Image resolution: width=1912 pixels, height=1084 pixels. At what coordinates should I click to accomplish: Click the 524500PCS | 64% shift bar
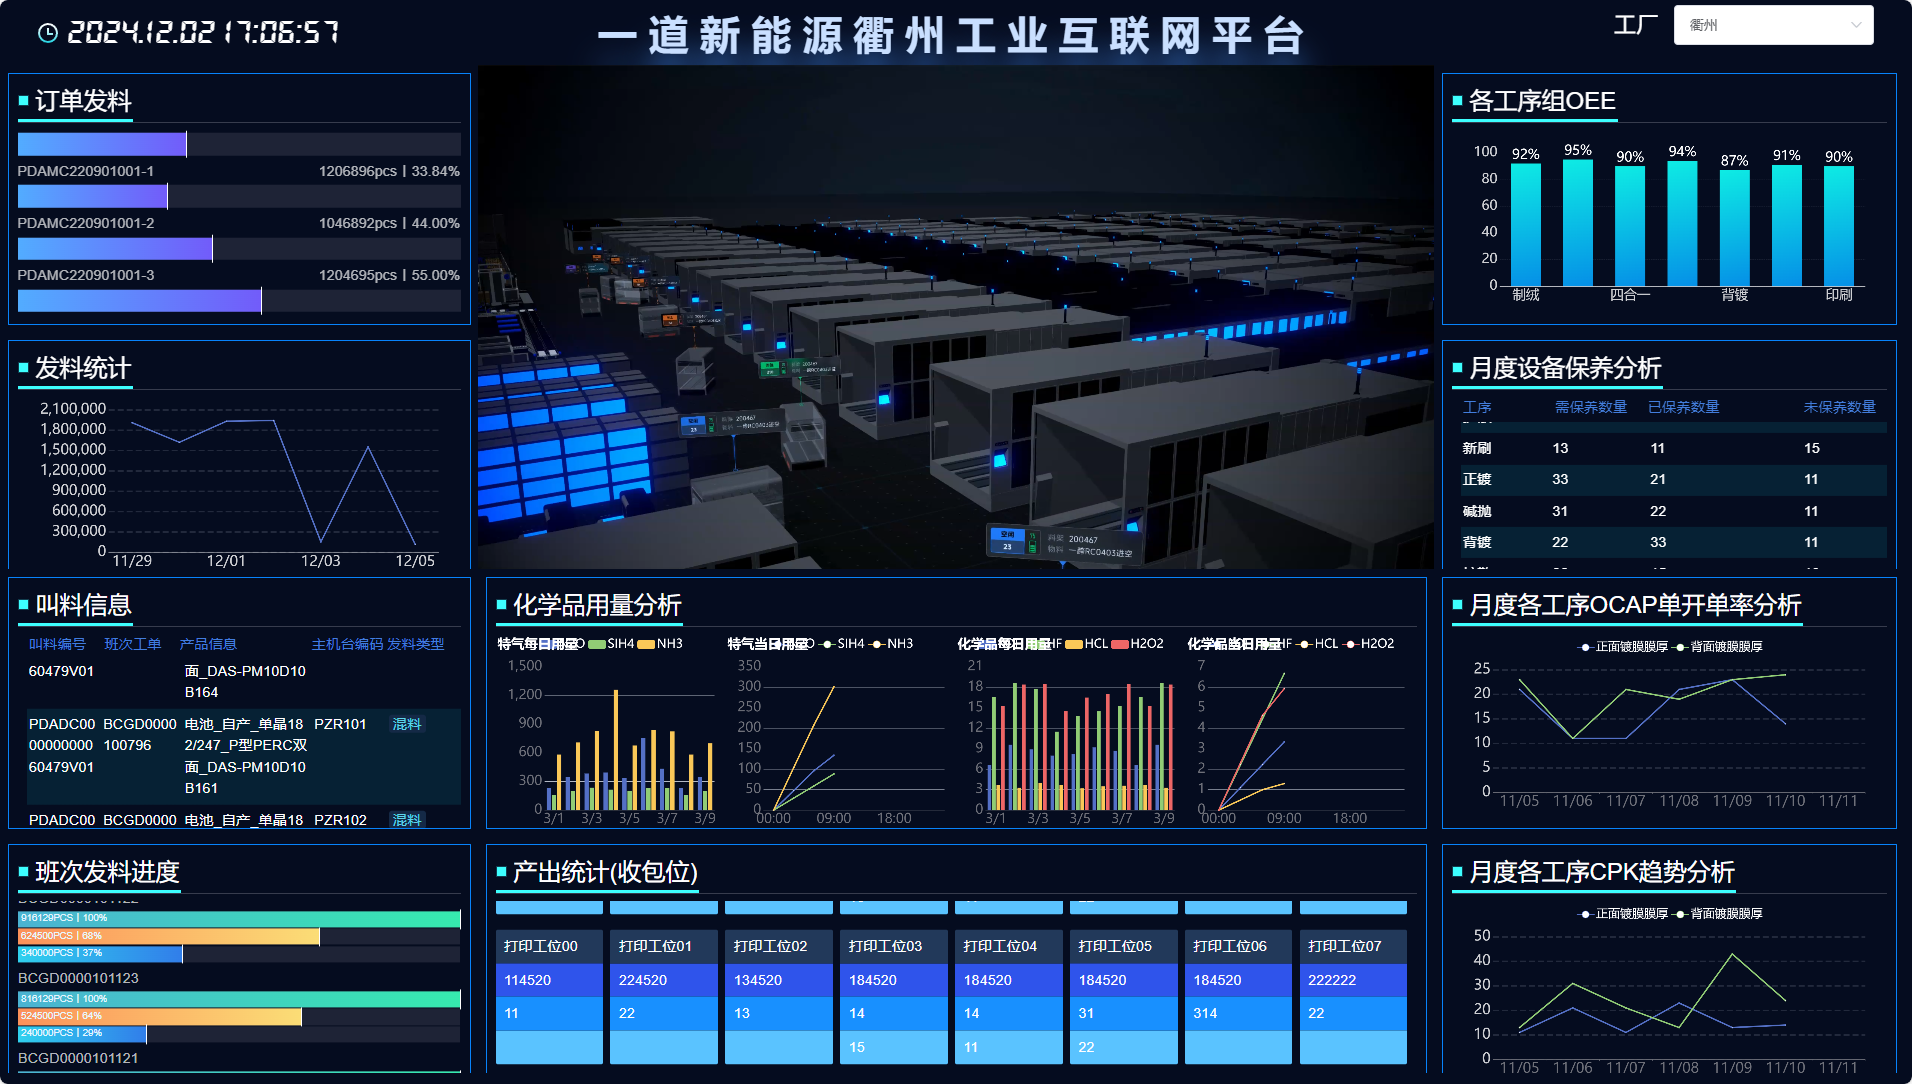tap(160, 1016)
